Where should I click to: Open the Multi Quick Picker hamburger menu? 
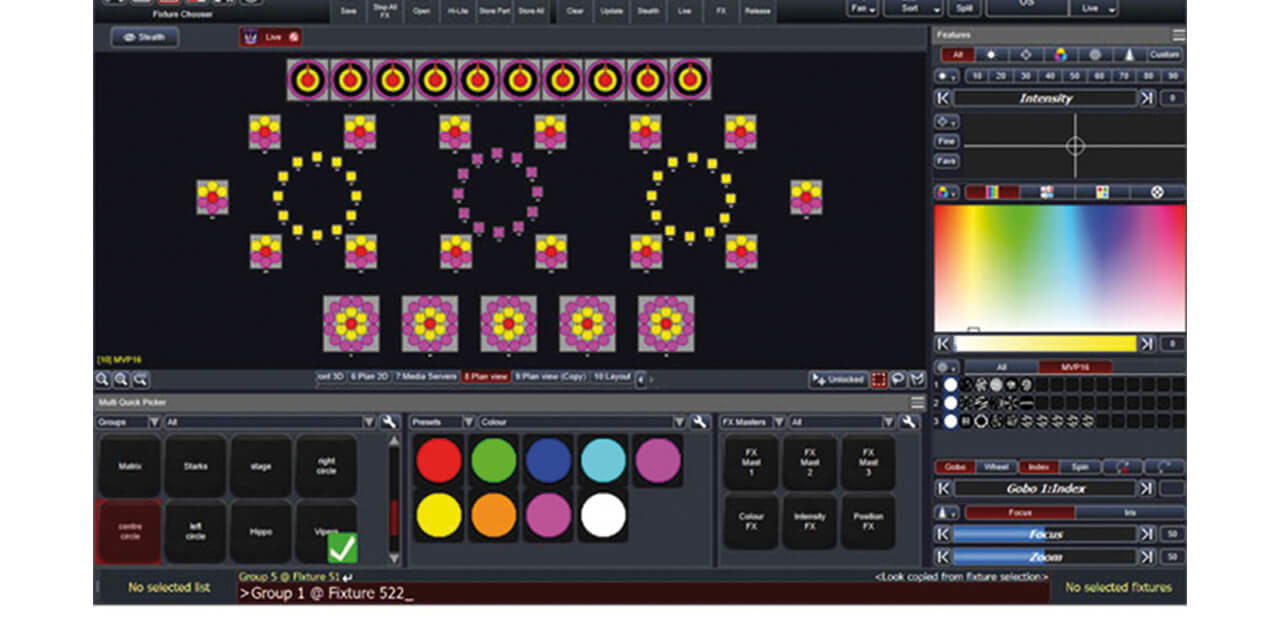tap(916, 402)
